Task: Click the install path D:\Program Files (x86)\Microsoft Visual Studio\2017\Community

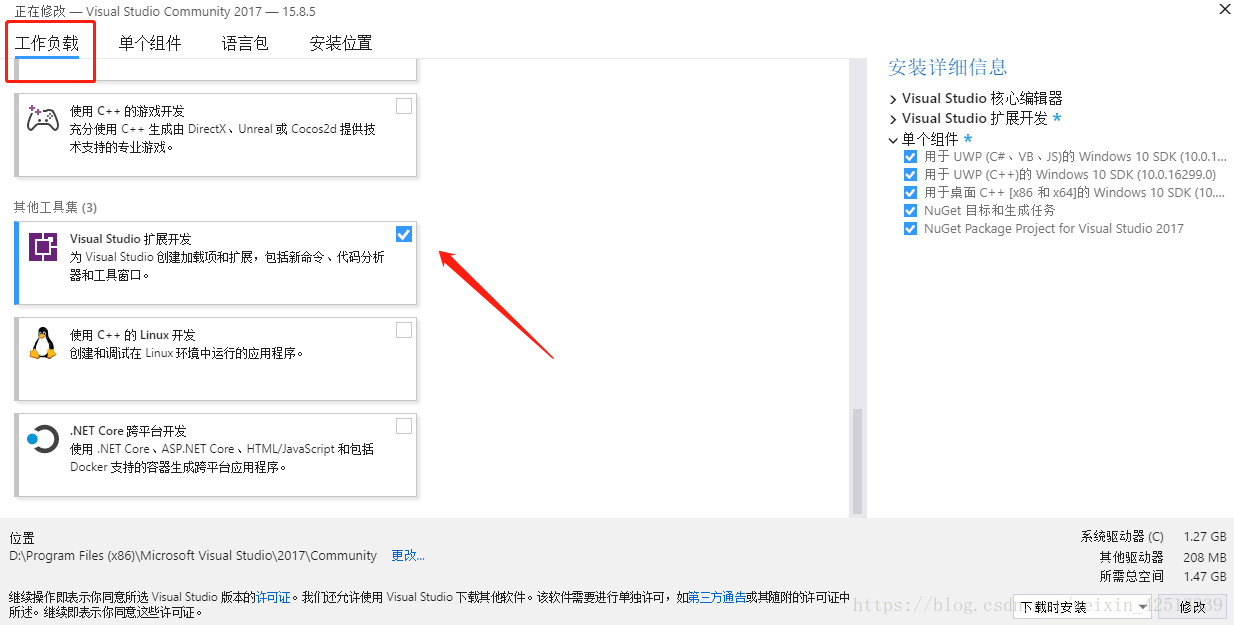Action: tap(193, 555)
